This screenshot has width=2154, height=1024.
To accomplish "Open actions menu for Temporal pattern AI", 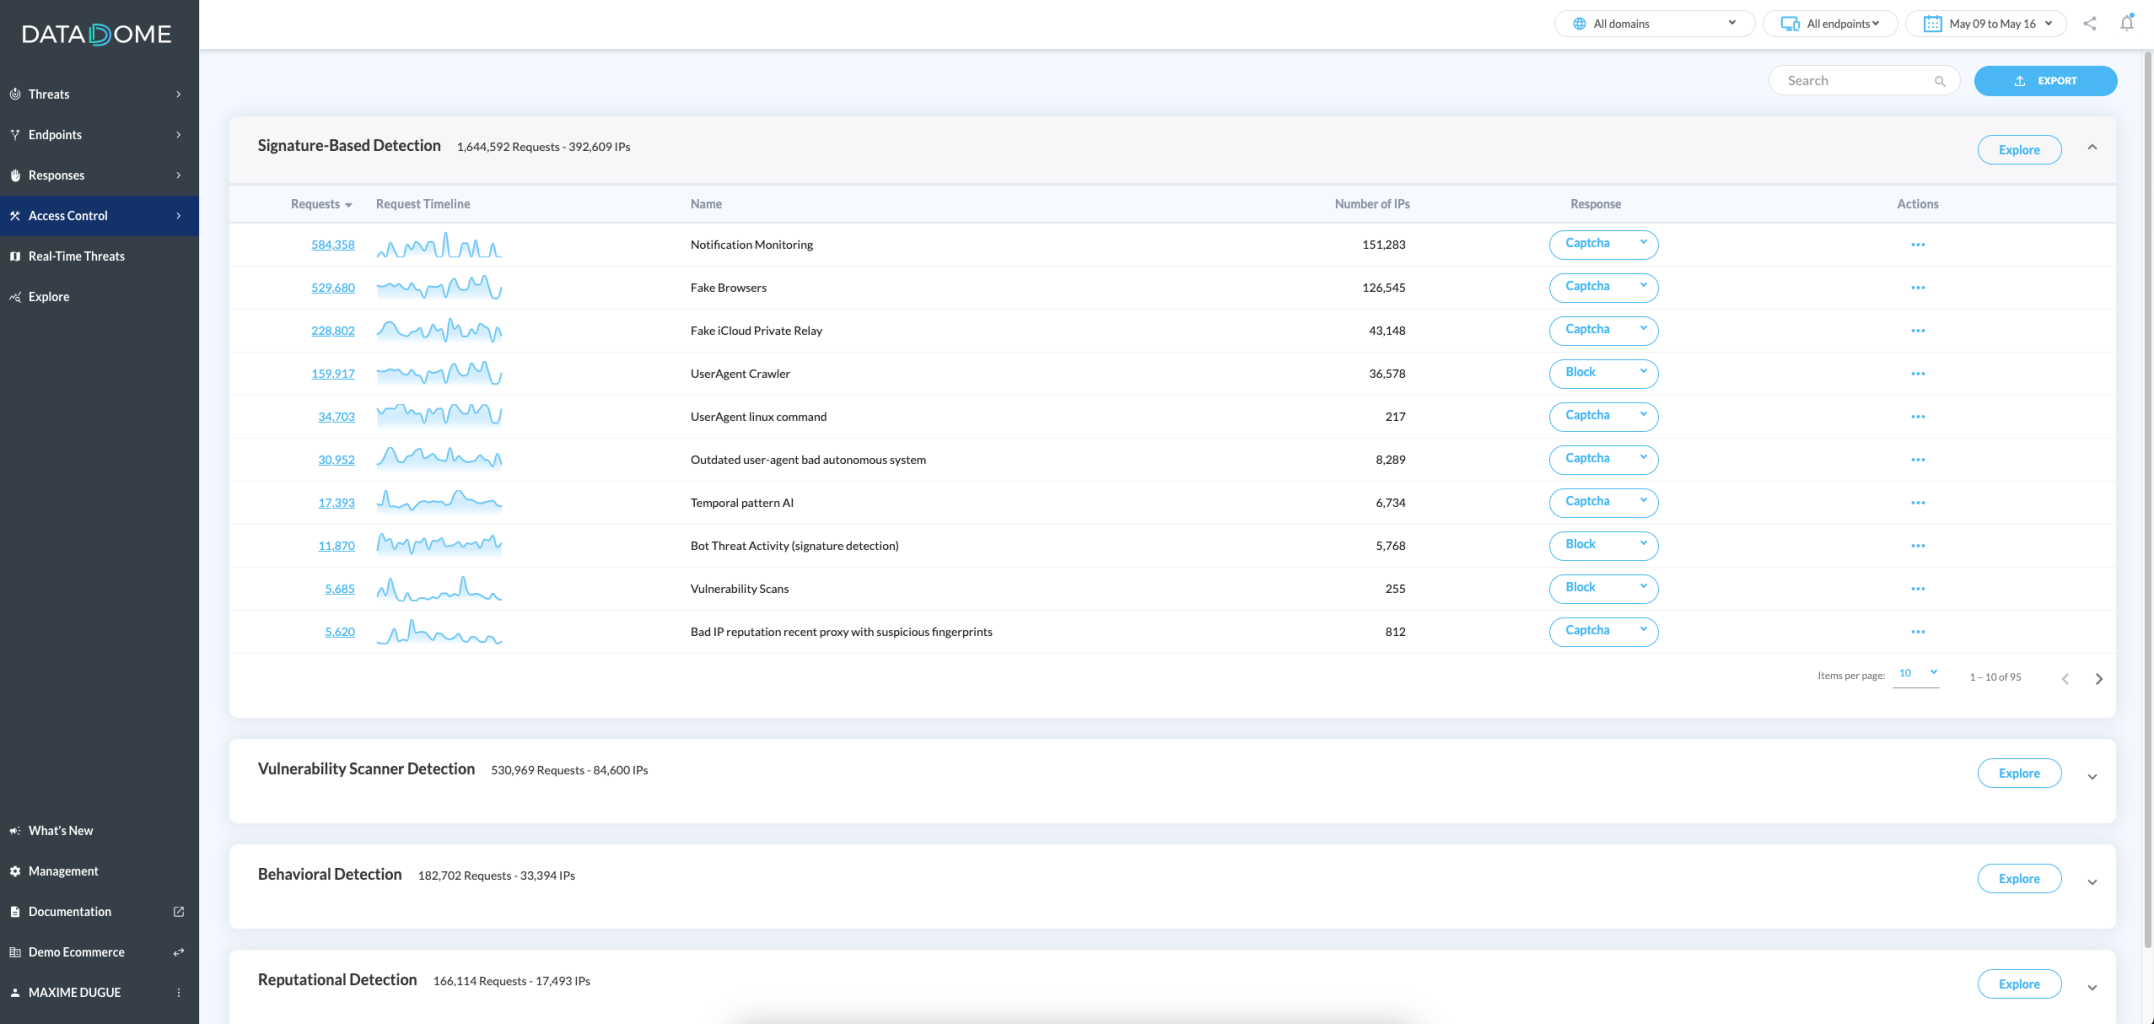I will coord(1918,503).
